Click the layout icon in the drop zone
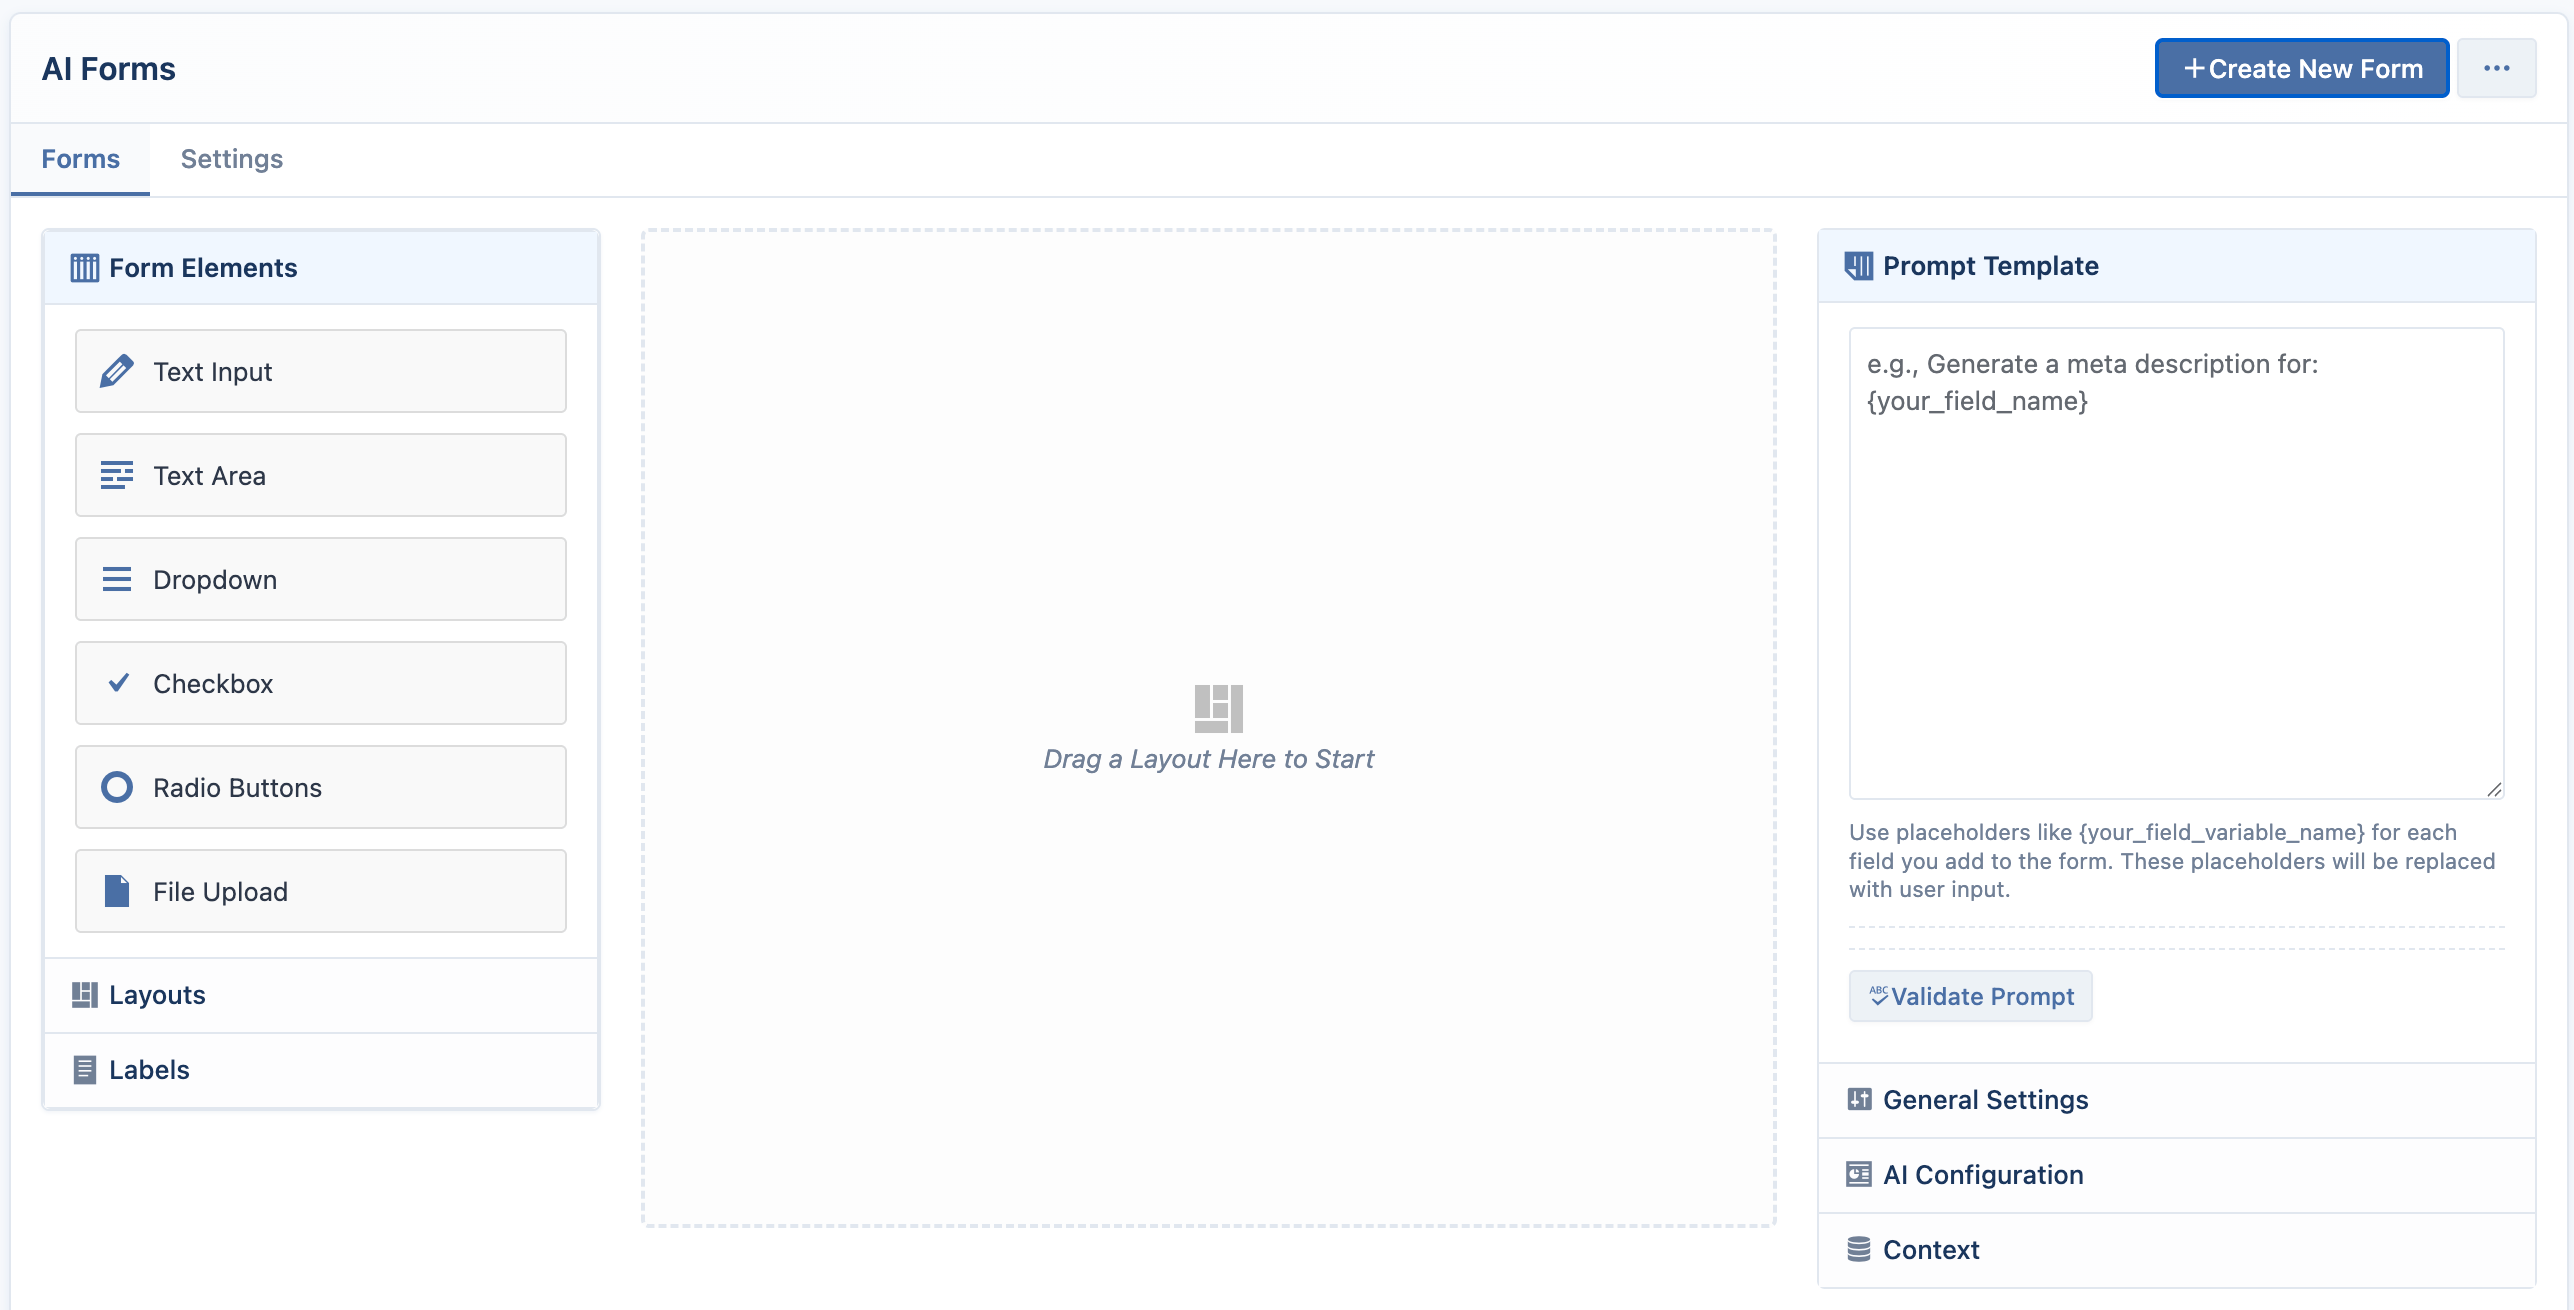Image resolution: width=2574 pixels, height=1310 pixels. point(1218,709)
